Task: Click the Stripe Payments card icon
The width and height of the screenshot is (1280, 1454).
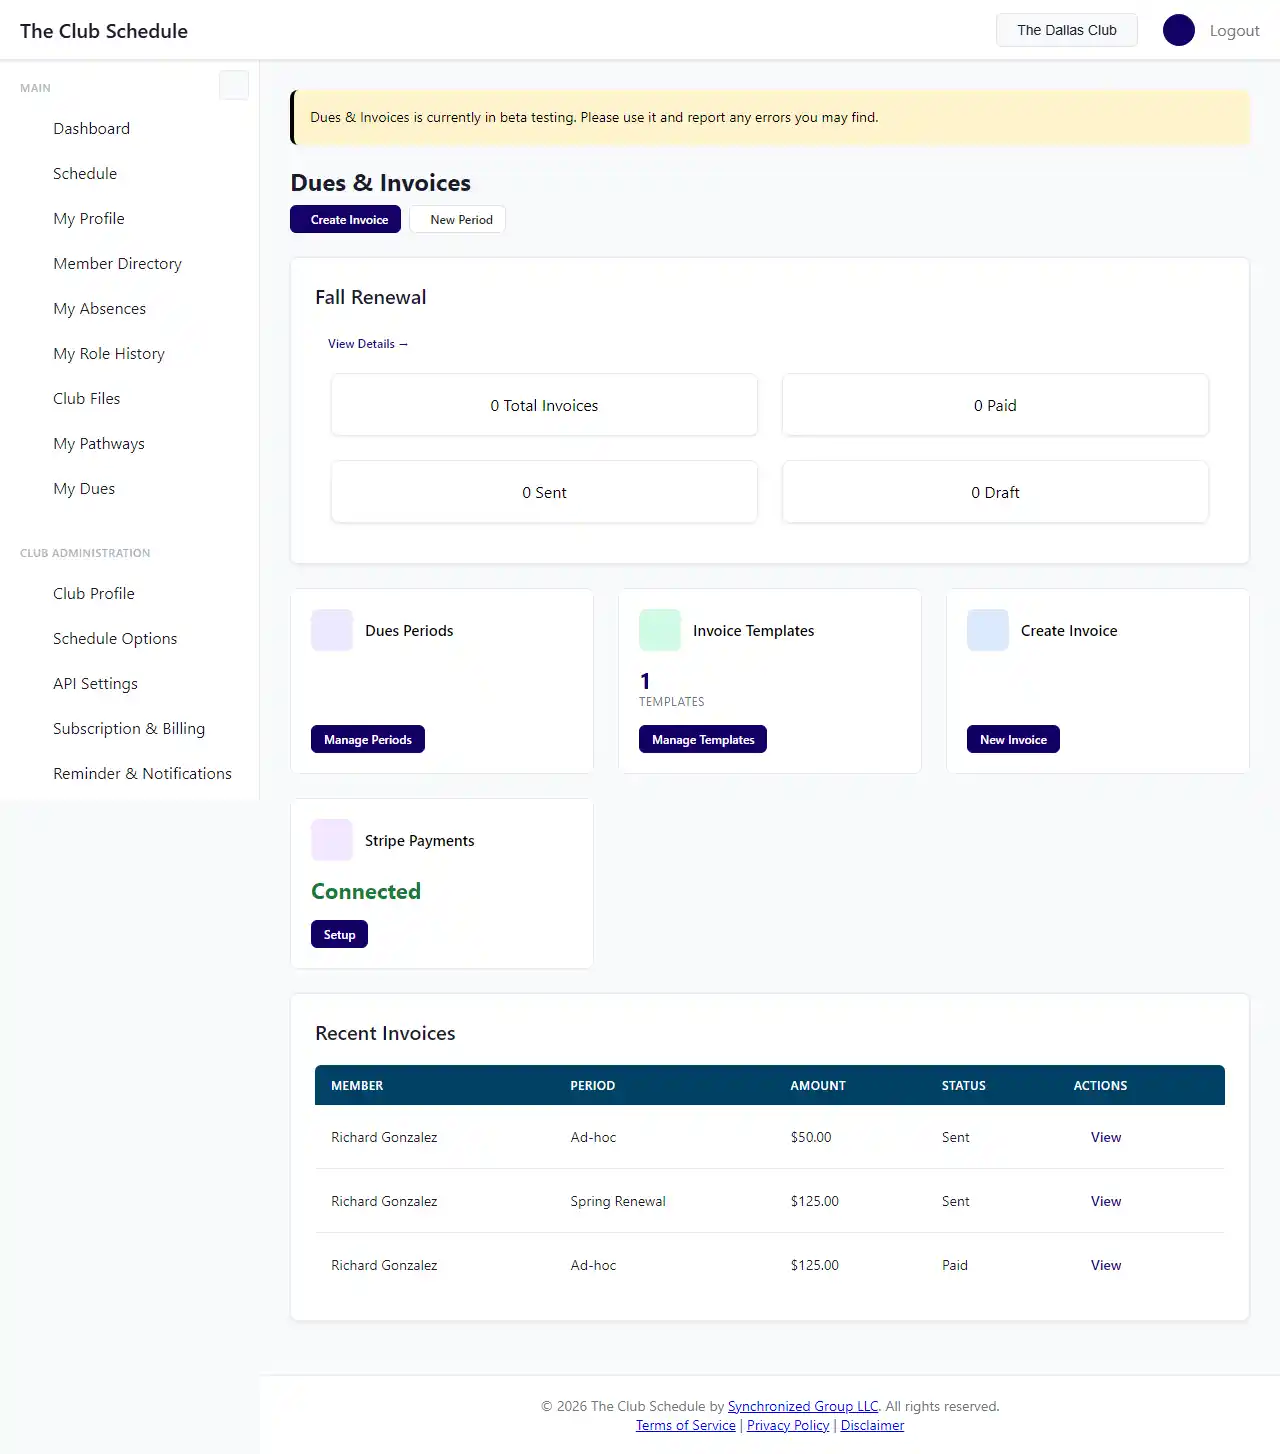Action: tap(332, 840)
